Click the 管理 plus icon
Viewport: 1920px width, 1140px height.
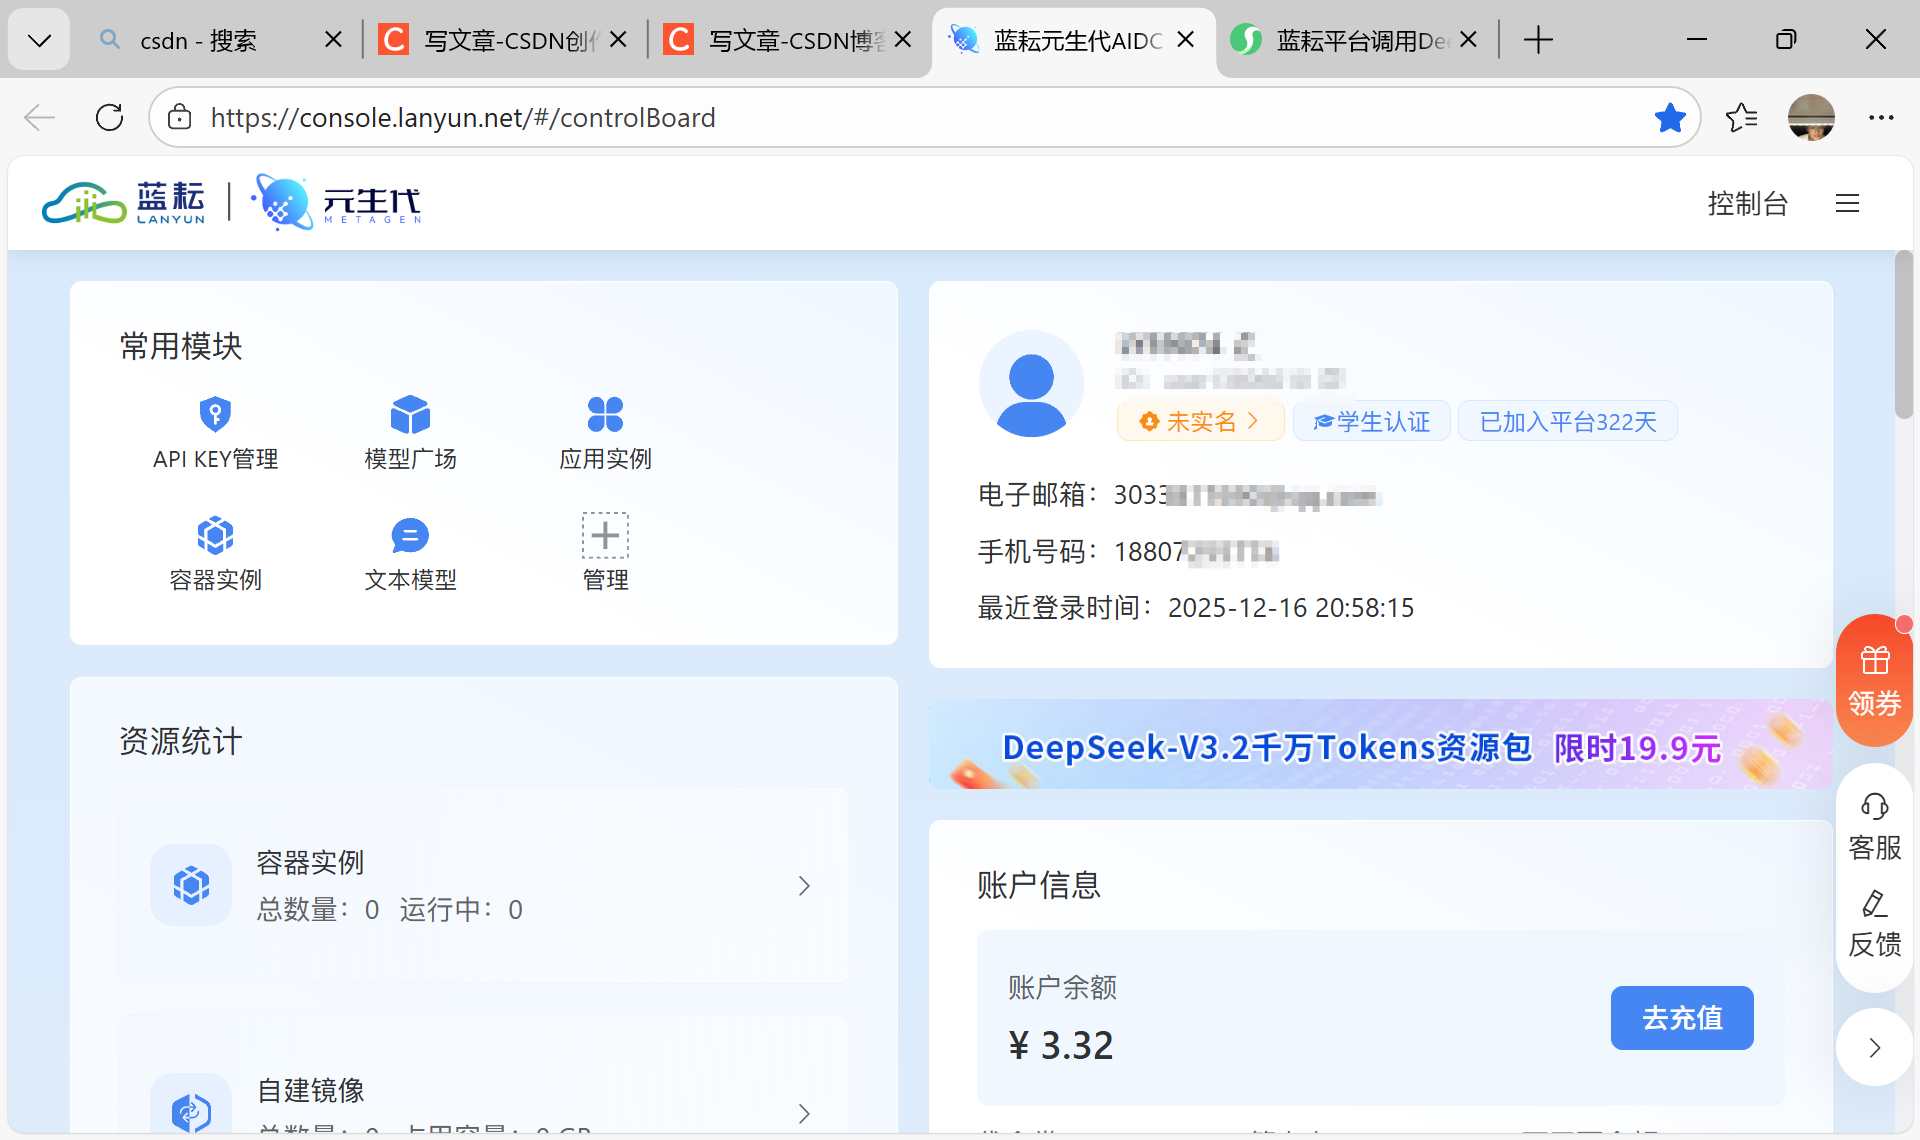tap(605, 536)
